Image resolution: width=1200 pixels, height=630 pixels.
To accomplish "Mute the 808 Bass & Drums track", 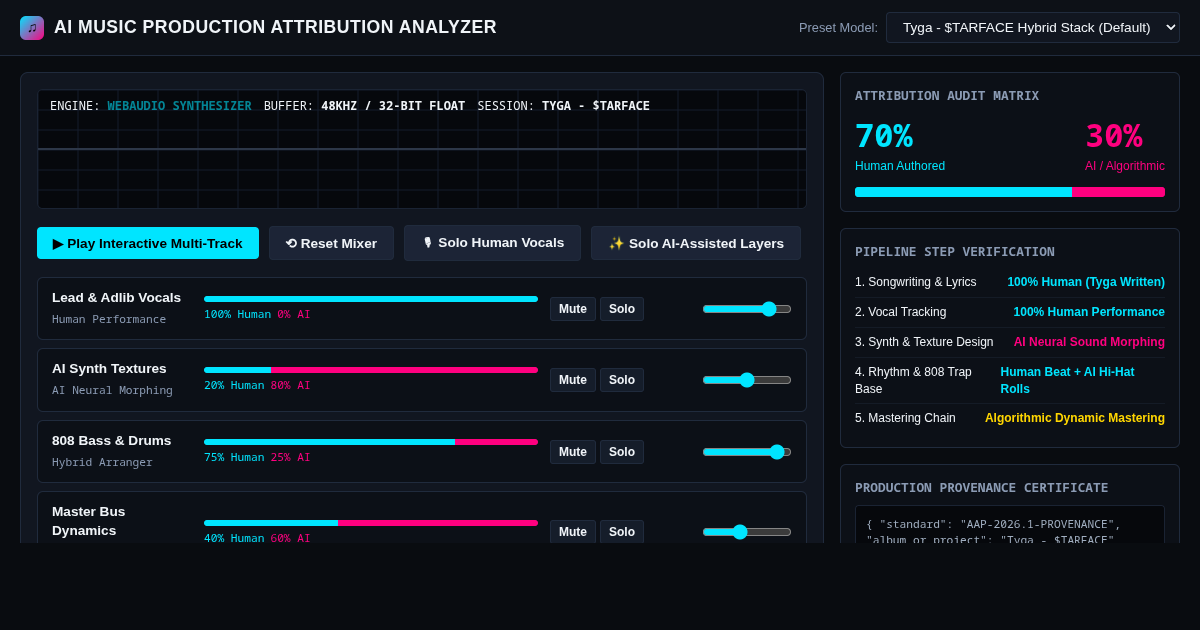I will [x=573, y=452].
